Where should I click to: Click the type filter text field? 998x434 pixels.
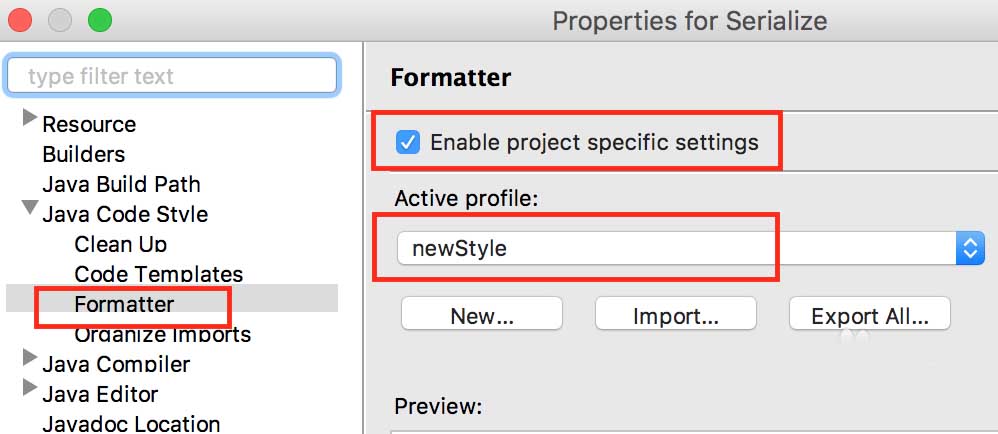pos(172,76)
